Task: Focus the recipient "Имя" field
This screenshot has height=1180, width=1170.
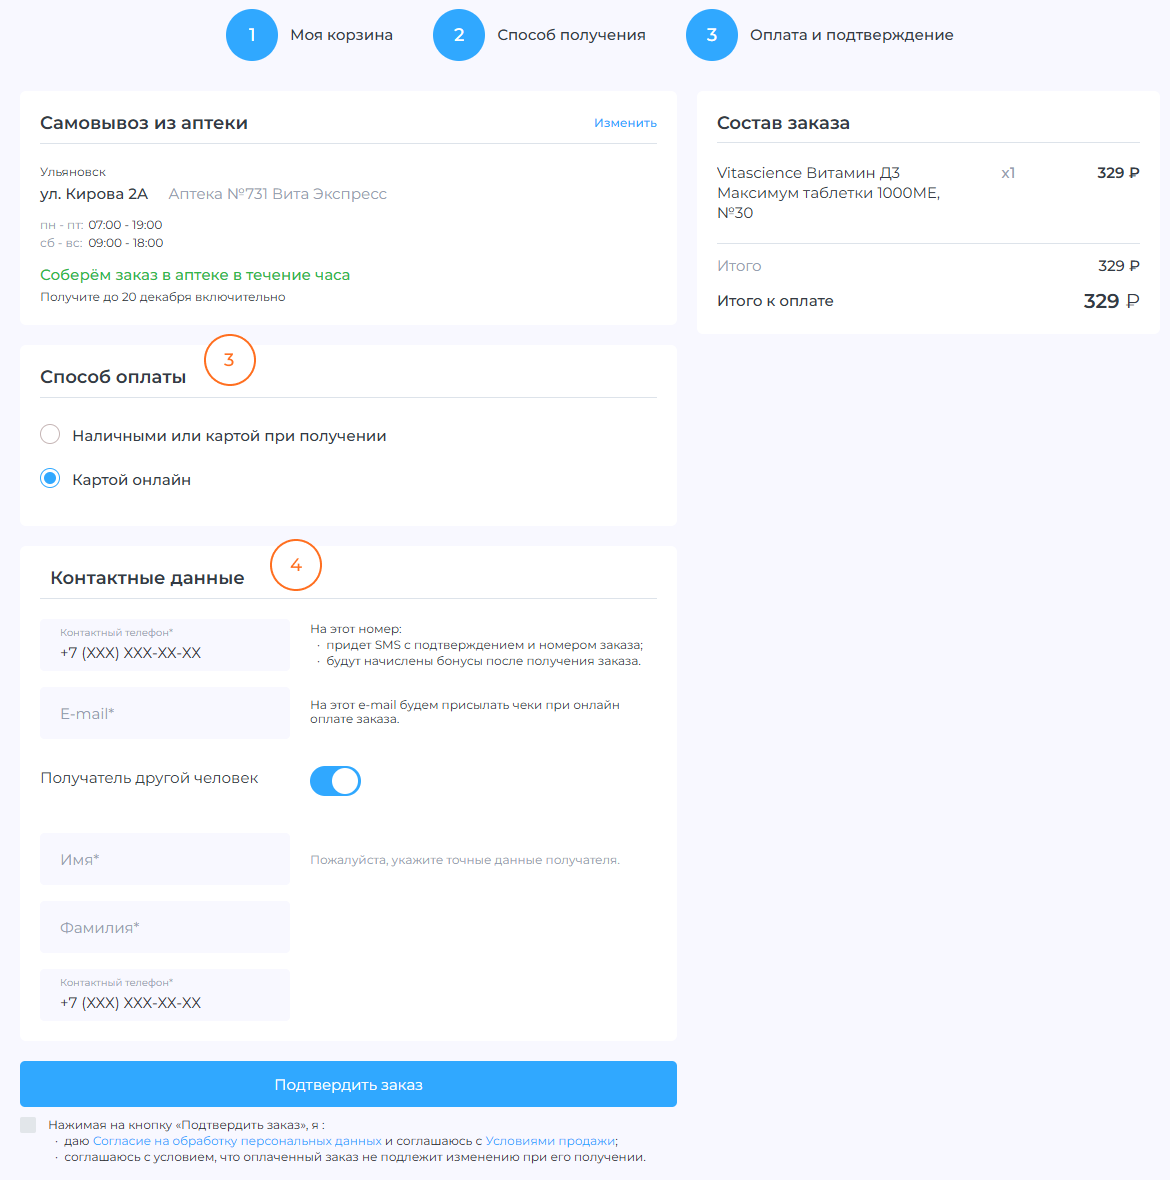Action: [x=165, y=859]
